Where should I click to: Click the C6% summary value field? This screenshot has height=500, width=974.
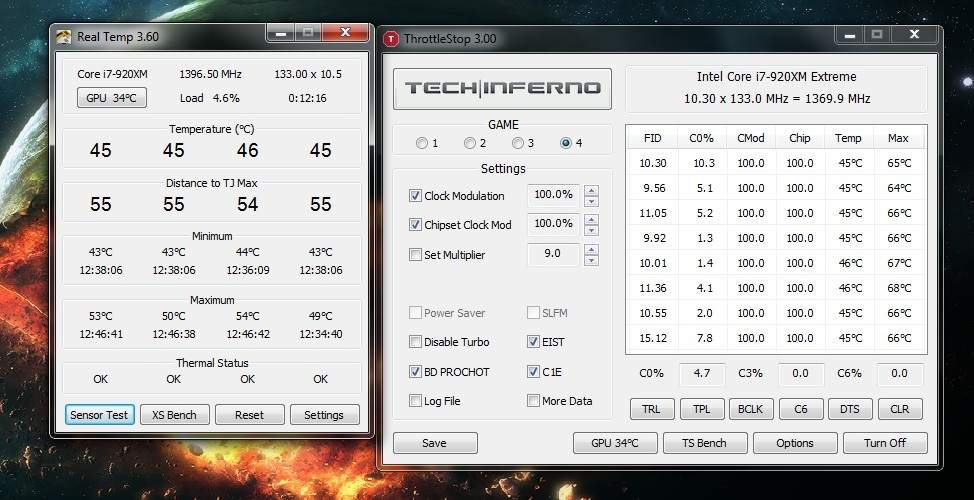[900, 374]
